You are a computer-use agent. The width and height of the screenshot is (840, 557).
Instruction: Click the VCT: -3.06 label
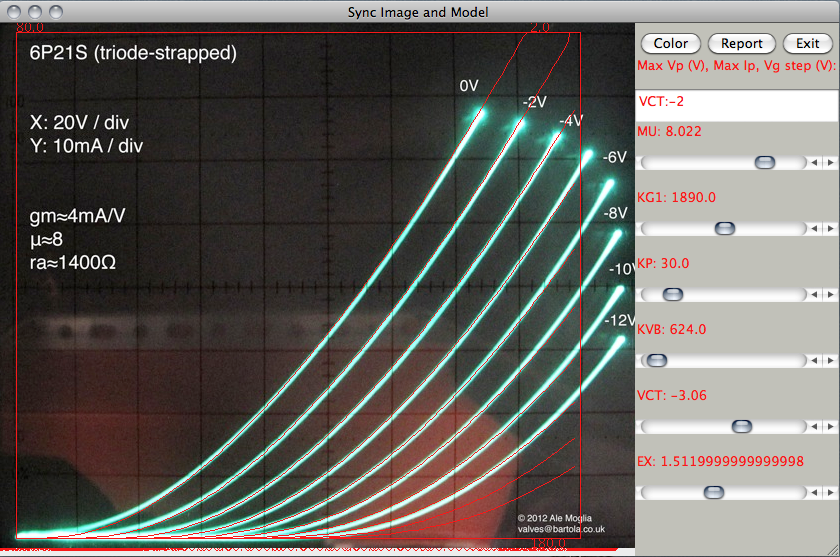point(672,395)
